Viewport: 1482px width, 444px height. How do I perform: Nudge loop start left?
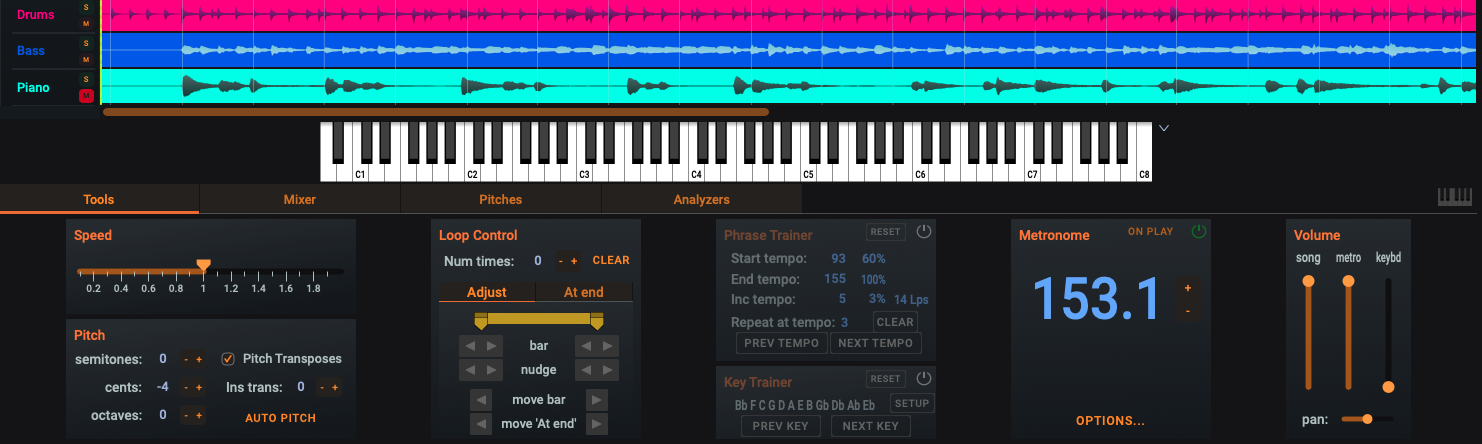click(470, 370)
